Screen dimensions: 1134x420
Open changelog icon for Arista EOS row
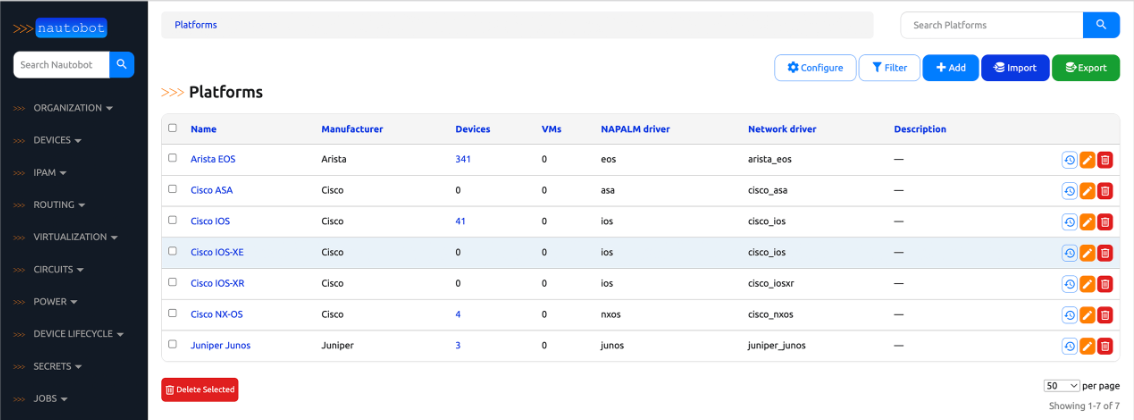tap(1069, 160)
